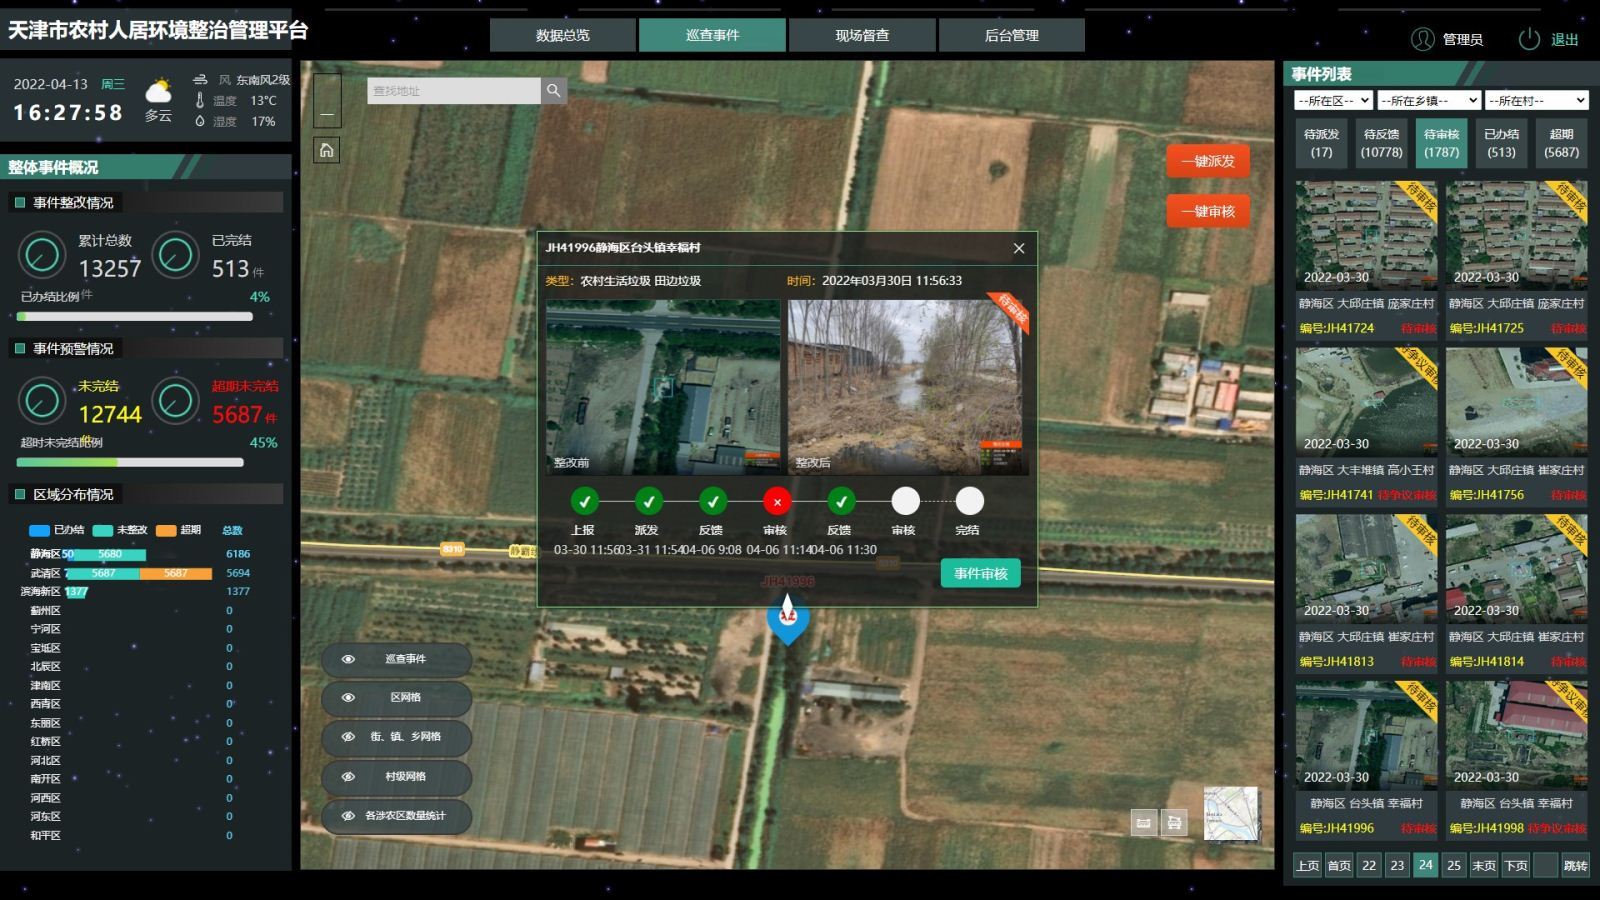Viewport: 1600px width, 900px height.
Task: Open the basemap overview thumbnail
Action: (x=1230, y=813)
